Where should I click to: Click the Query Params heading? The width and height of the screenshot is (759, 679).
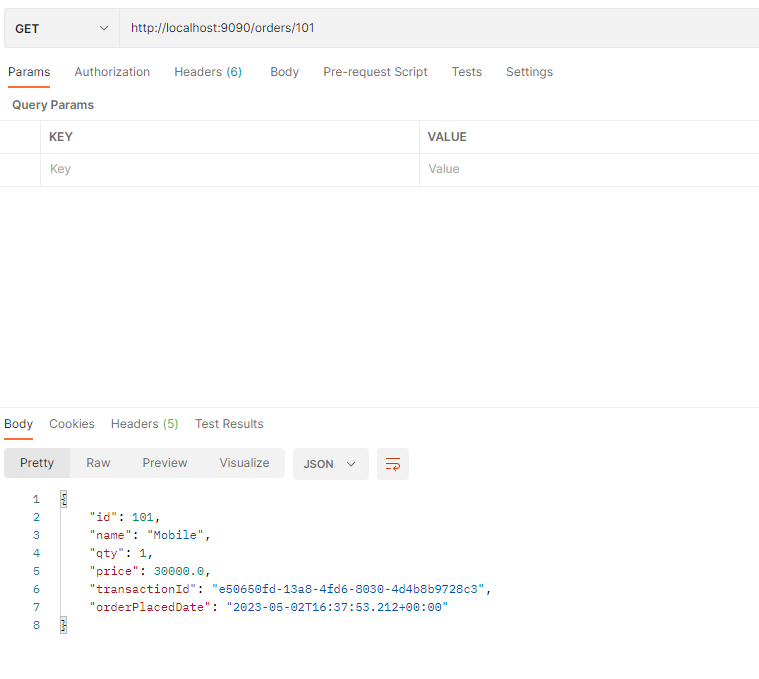click(x=53, y=105)
